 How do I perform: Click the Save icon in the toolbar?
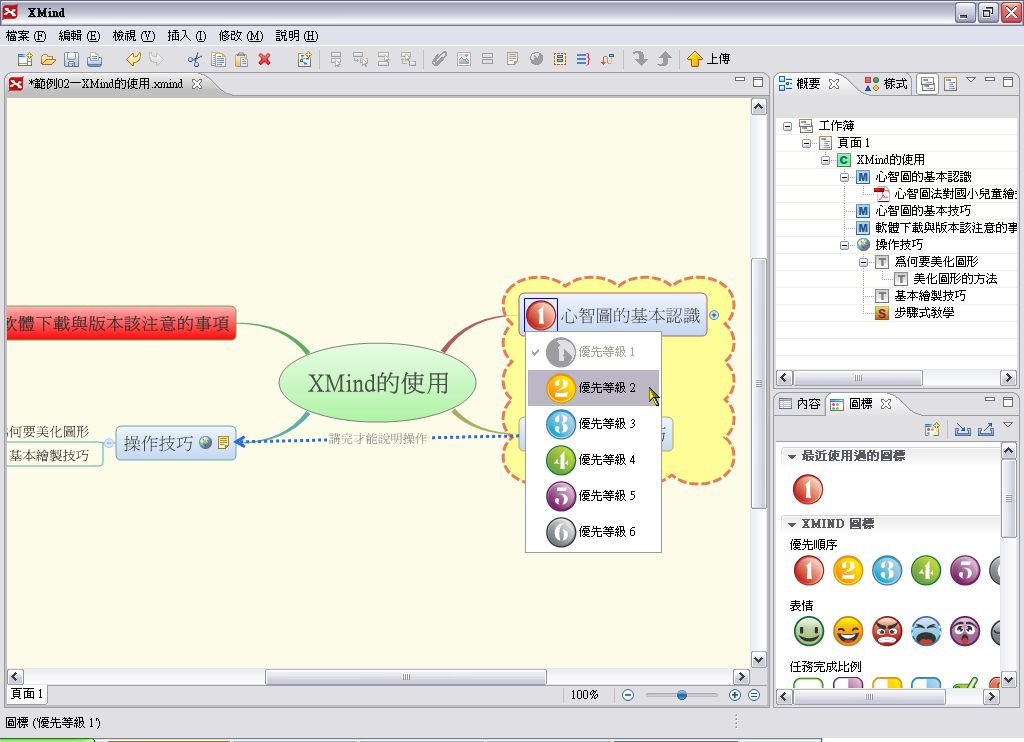coord(71,59)
